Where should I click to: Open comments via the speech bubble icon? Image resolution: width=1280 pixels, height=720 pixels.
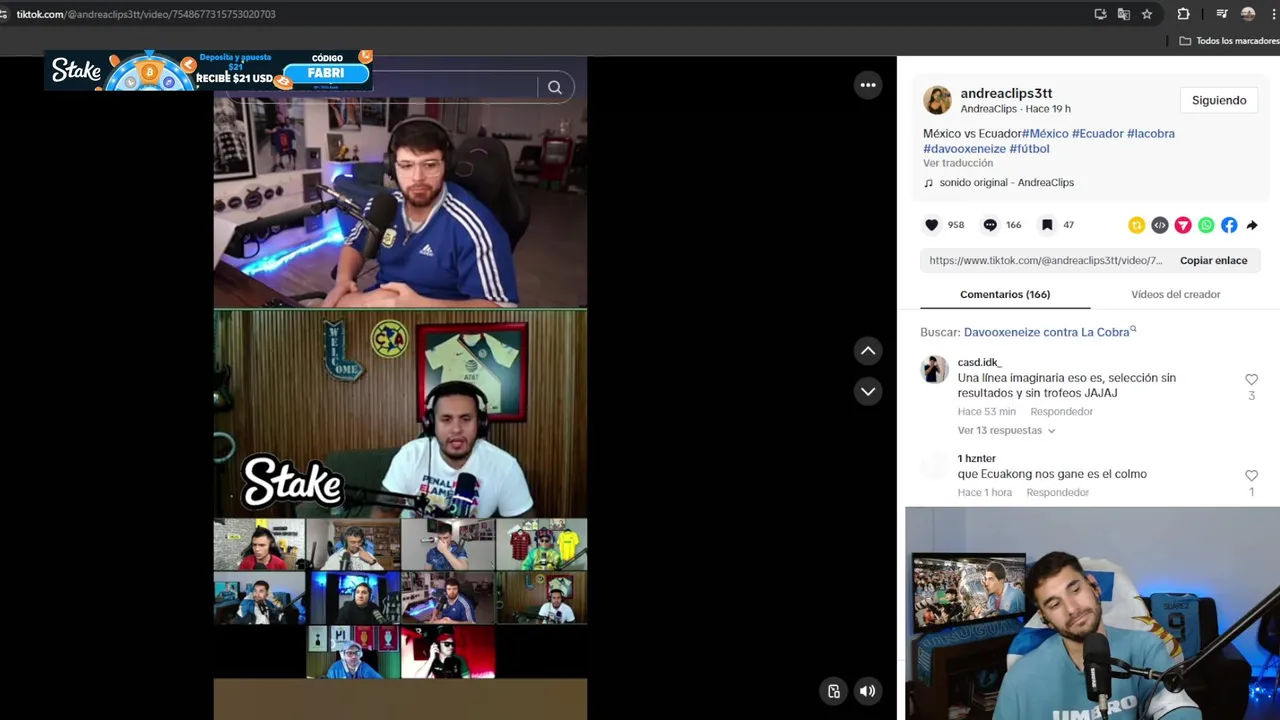[990, 225]
